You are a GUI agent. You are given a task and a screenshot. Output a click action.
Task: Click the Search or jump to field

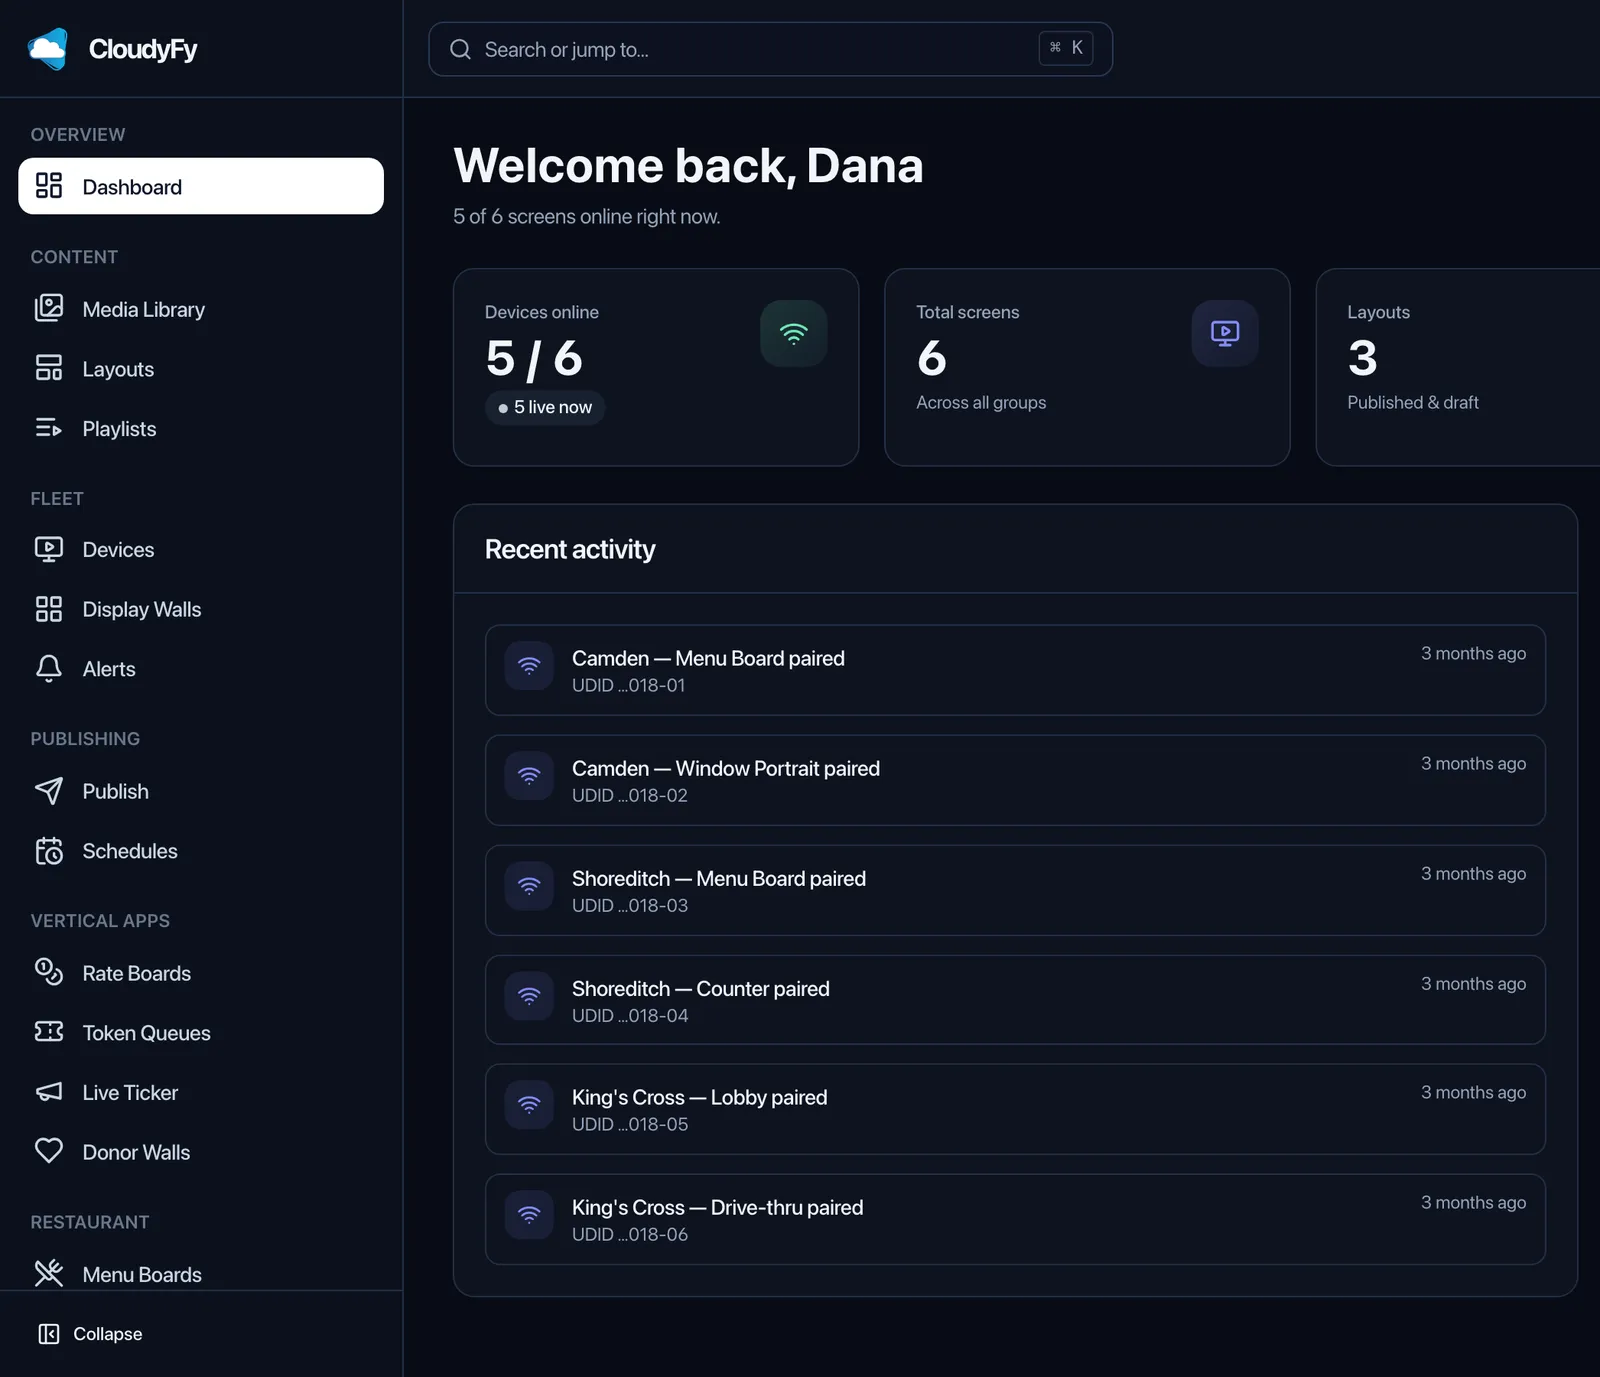coord(770,49)
